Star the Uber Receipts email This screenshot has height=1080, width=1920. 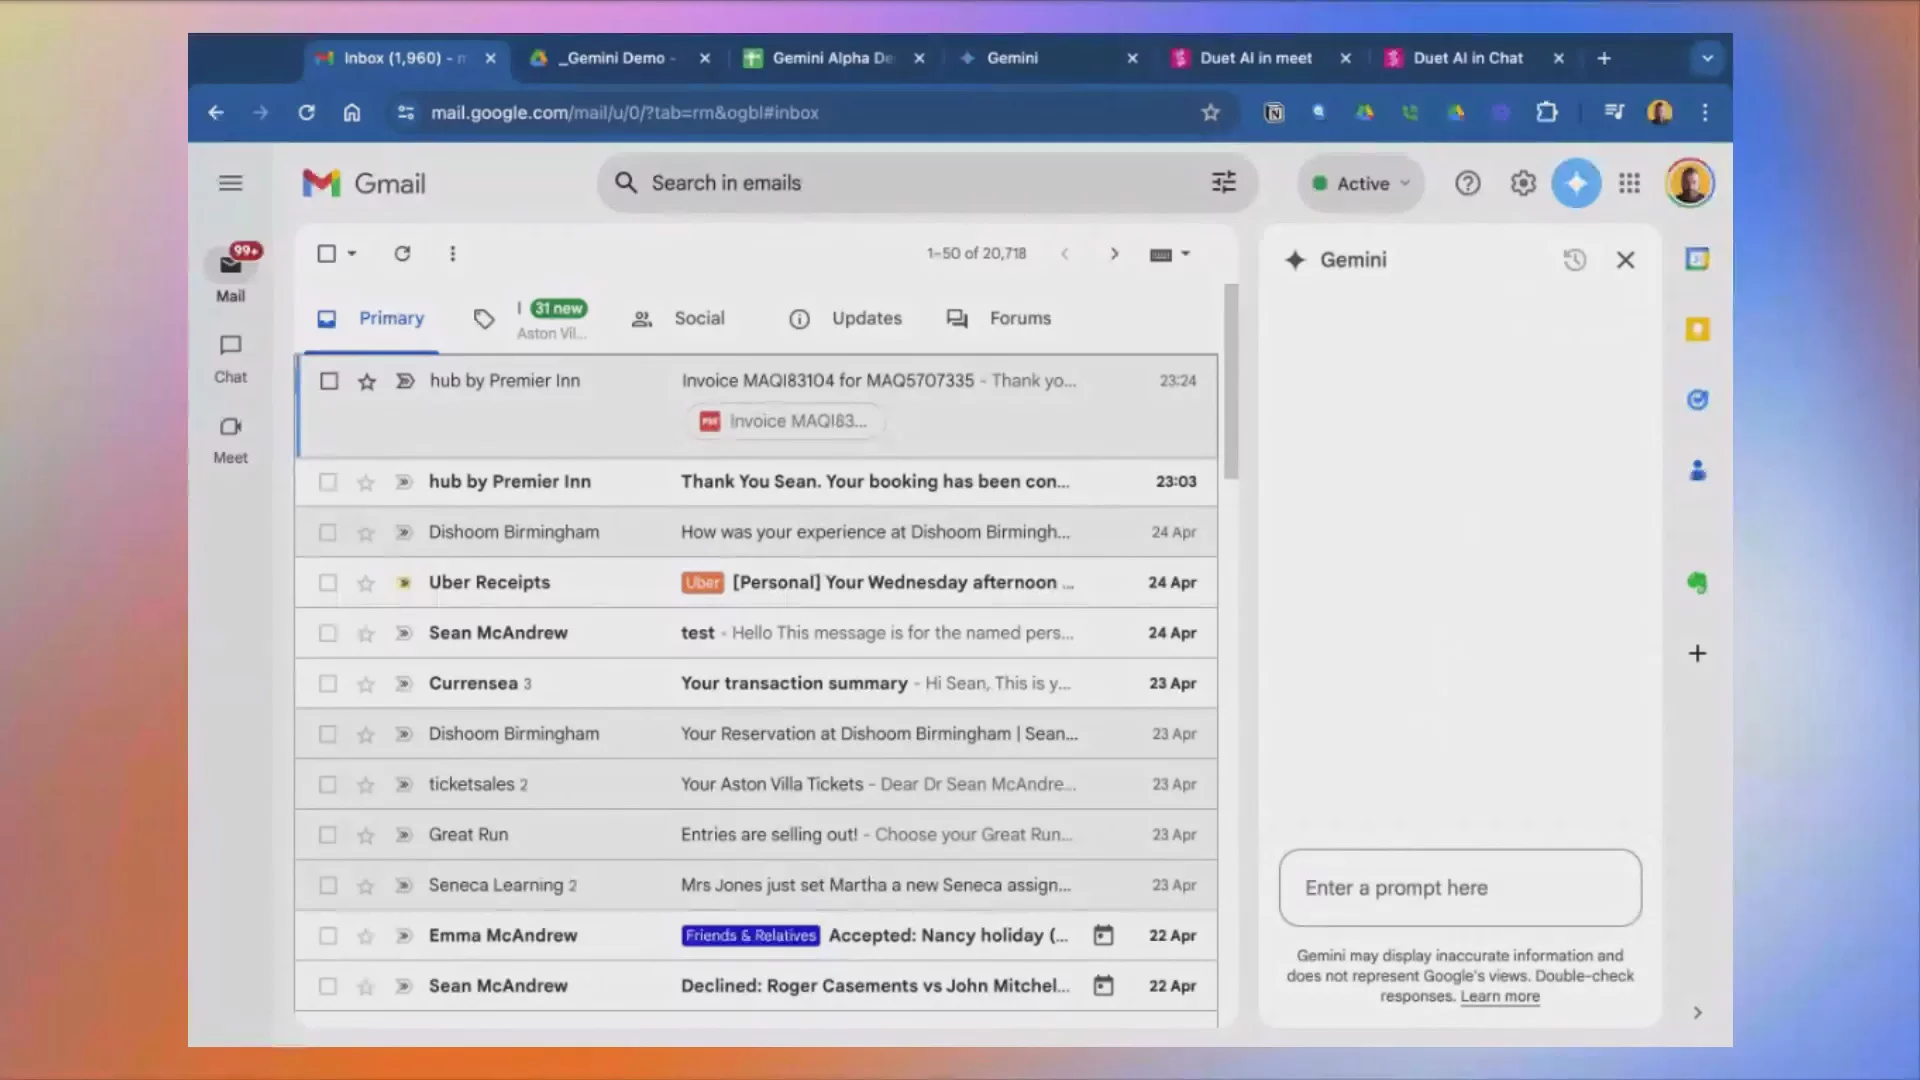(366, 583)
